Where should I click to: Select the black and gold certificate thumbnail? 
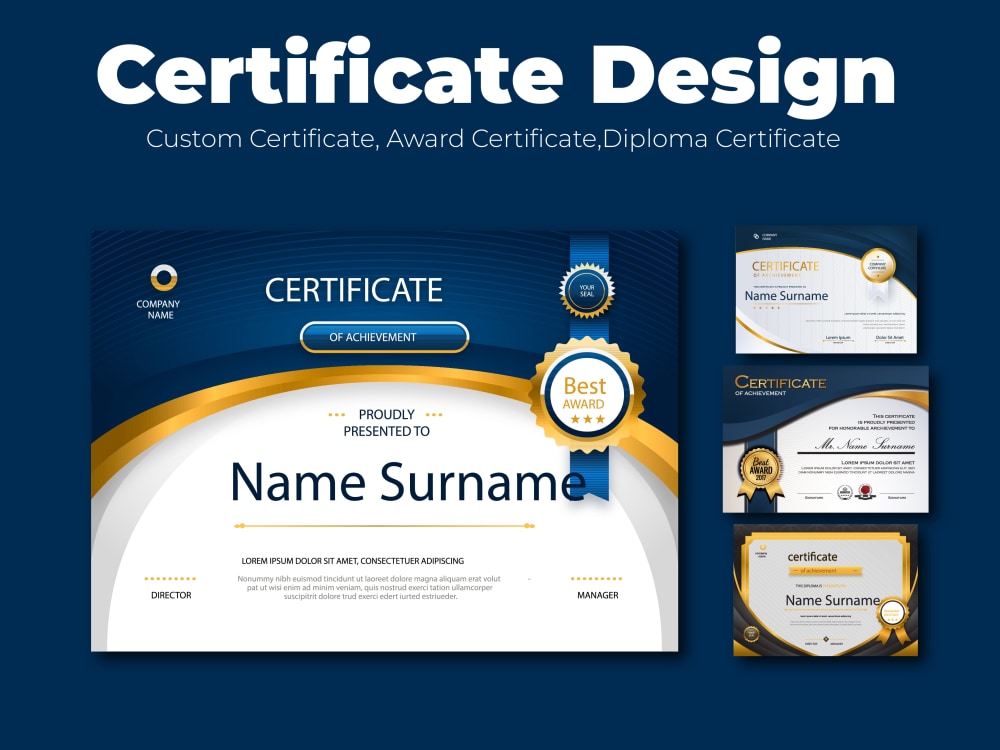pyautogui.click(x=825, y=590)
